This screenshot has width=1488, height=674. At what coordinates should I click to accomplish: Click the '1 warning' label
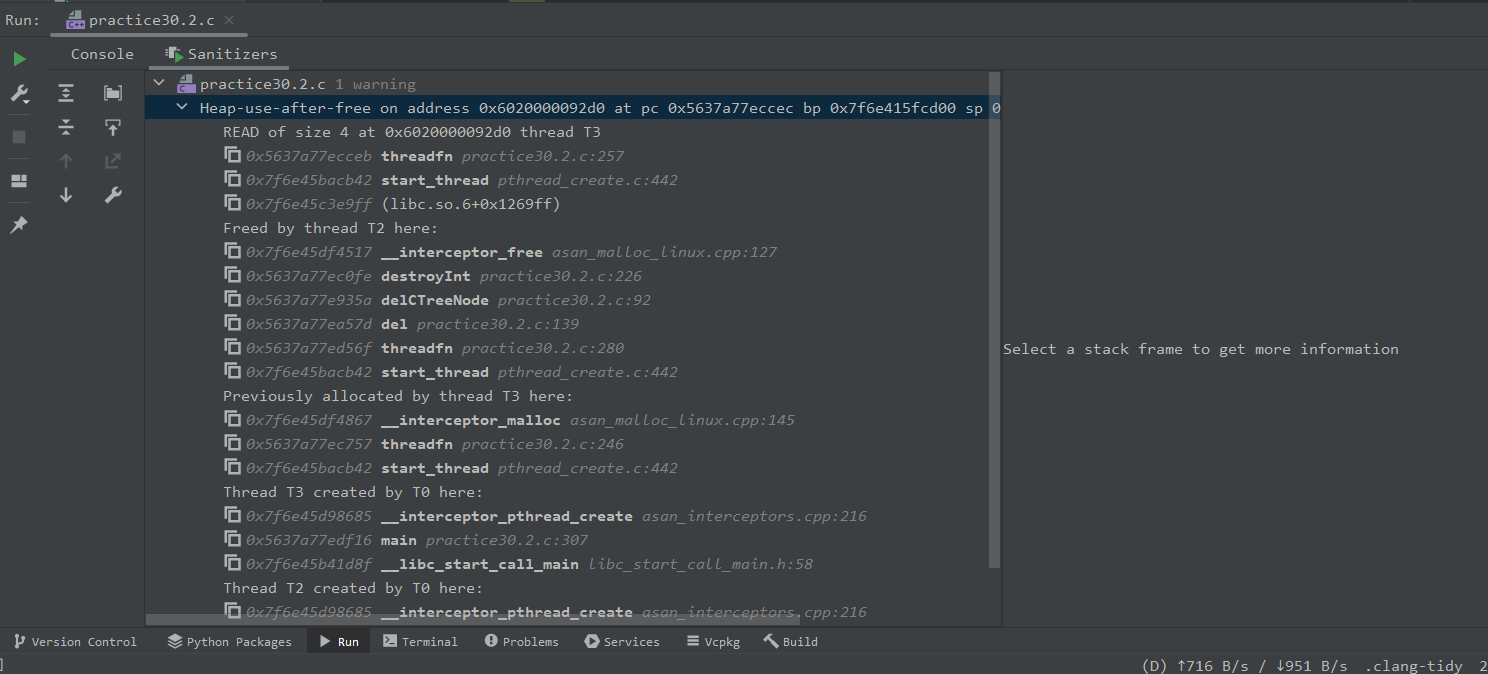[x=375, y=84]
